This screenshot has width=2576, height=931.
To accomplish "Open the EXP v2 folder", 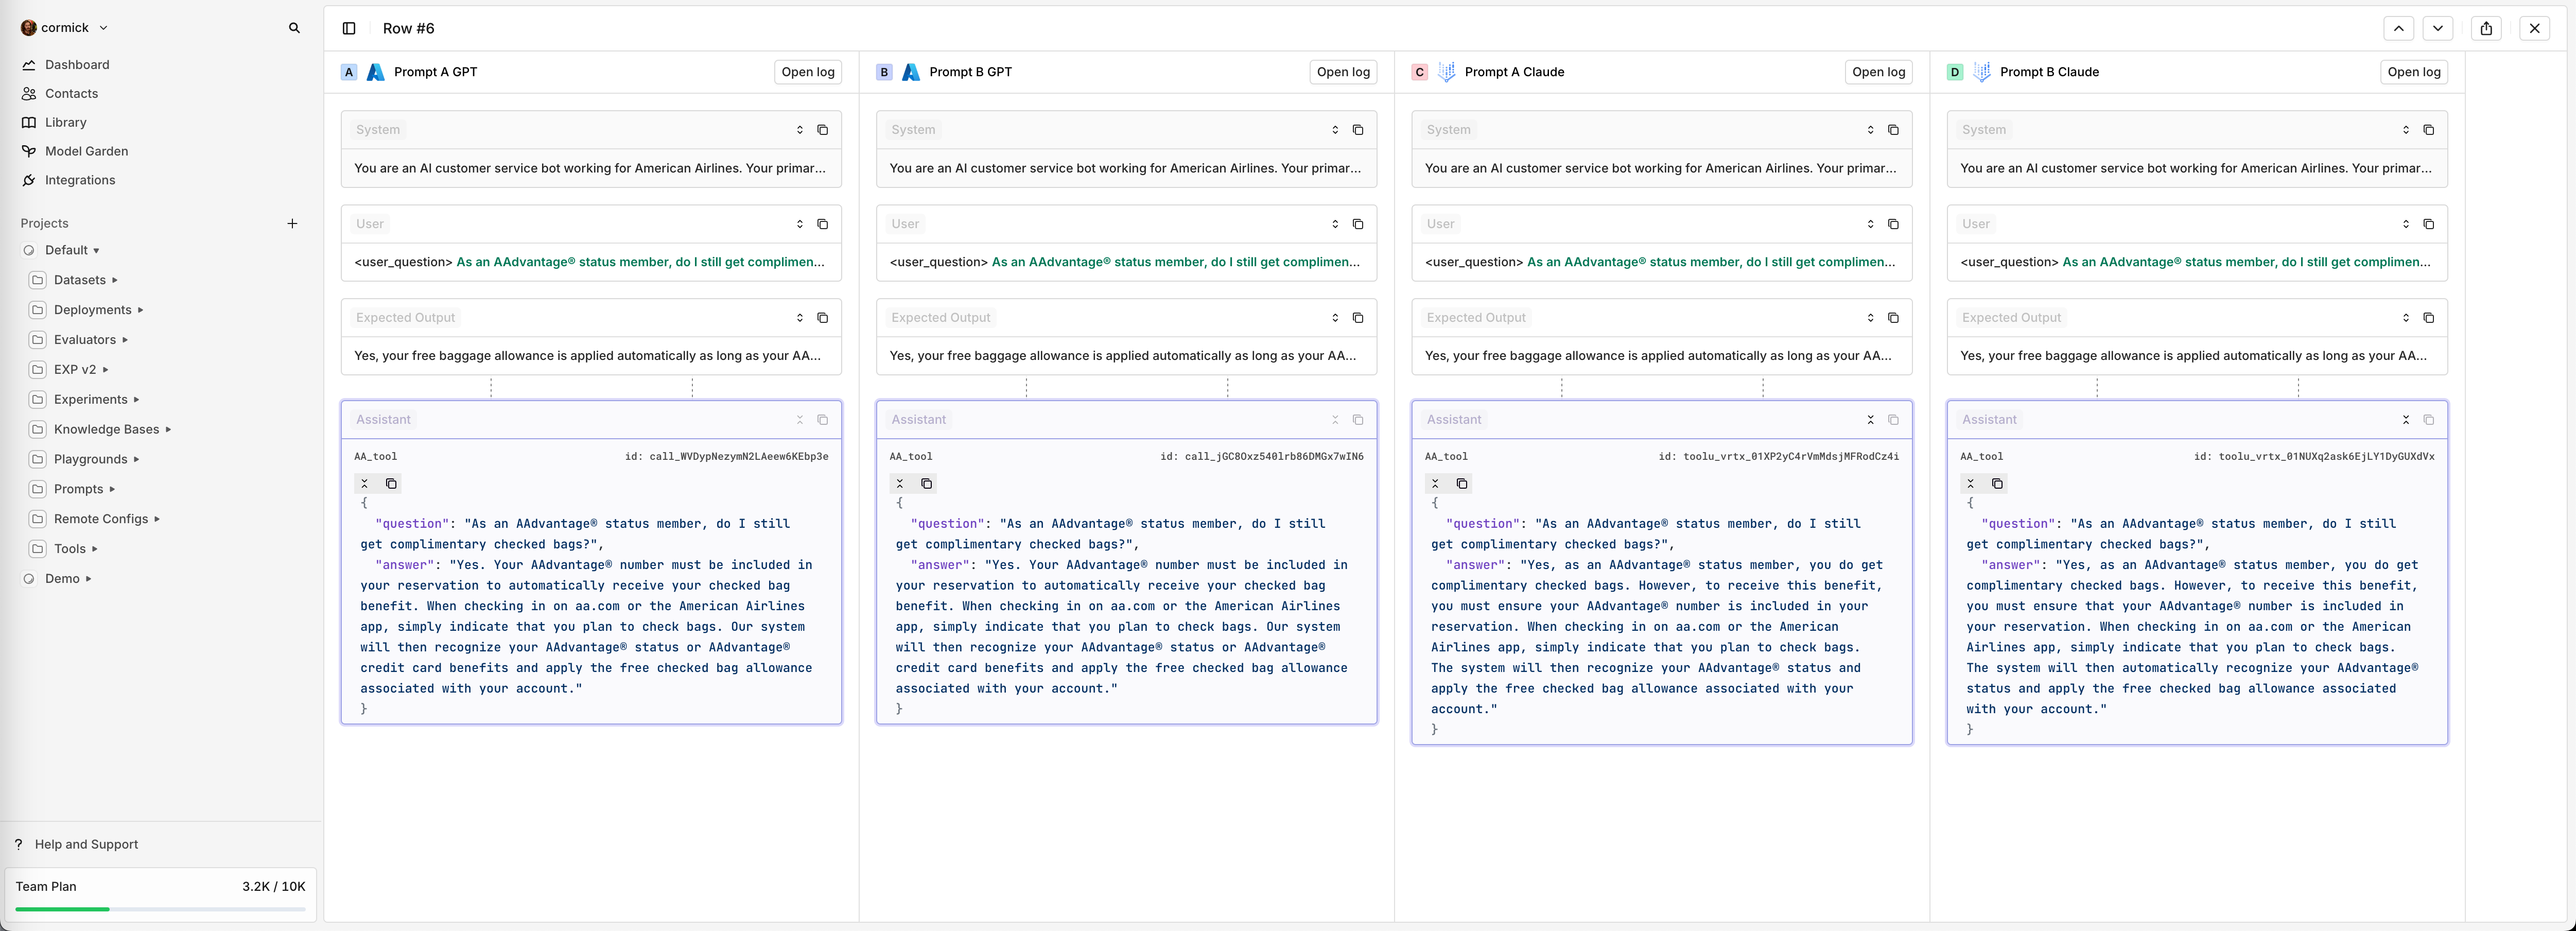I will (x=74, y=370).
